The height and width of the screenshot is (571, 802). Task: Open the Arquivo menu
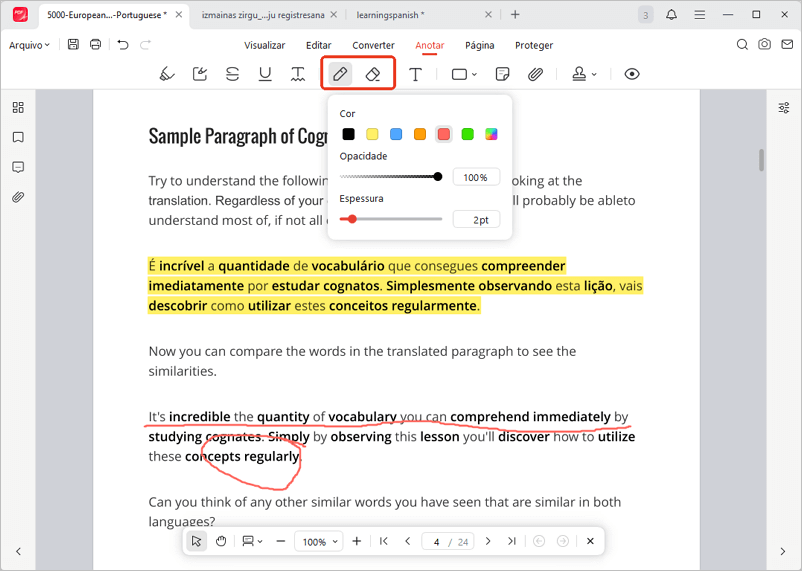(x=29, y=45)
